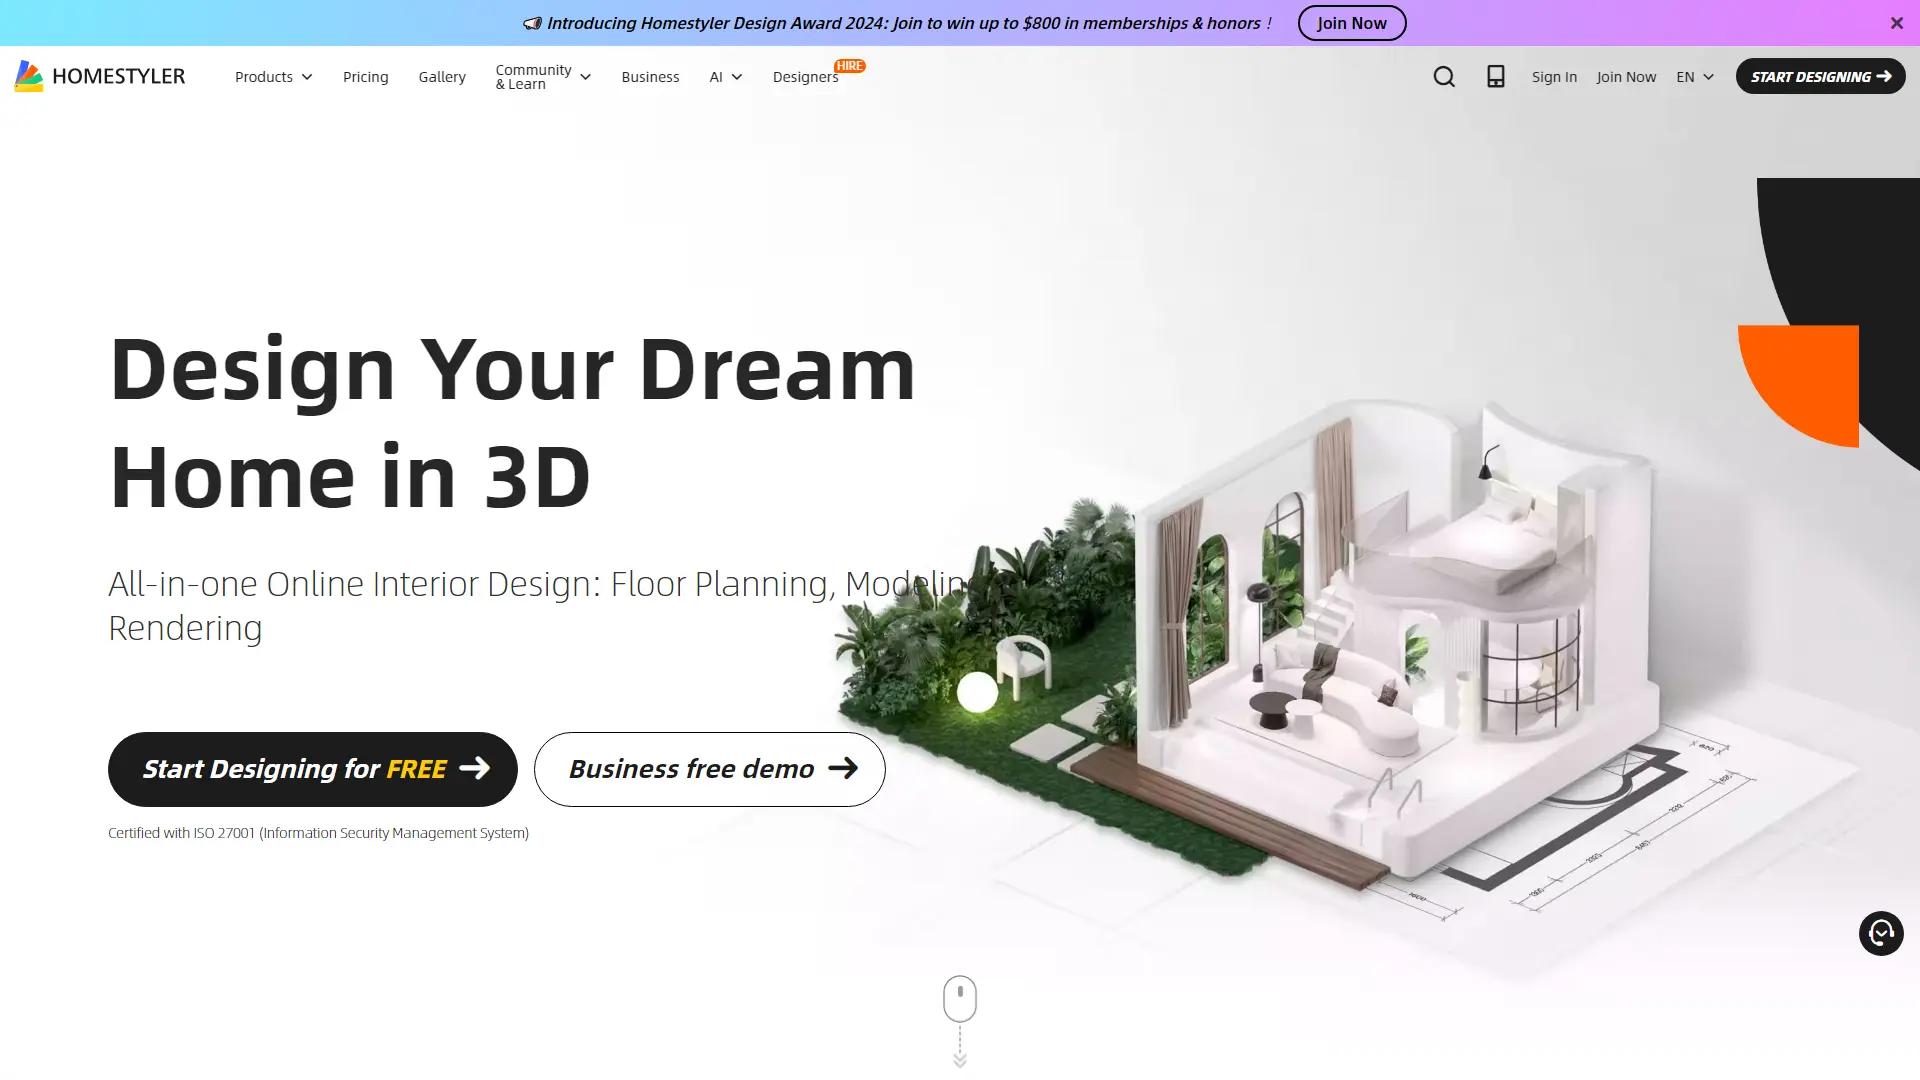
Task: Expand the AI menu
Action: point(725,76)
